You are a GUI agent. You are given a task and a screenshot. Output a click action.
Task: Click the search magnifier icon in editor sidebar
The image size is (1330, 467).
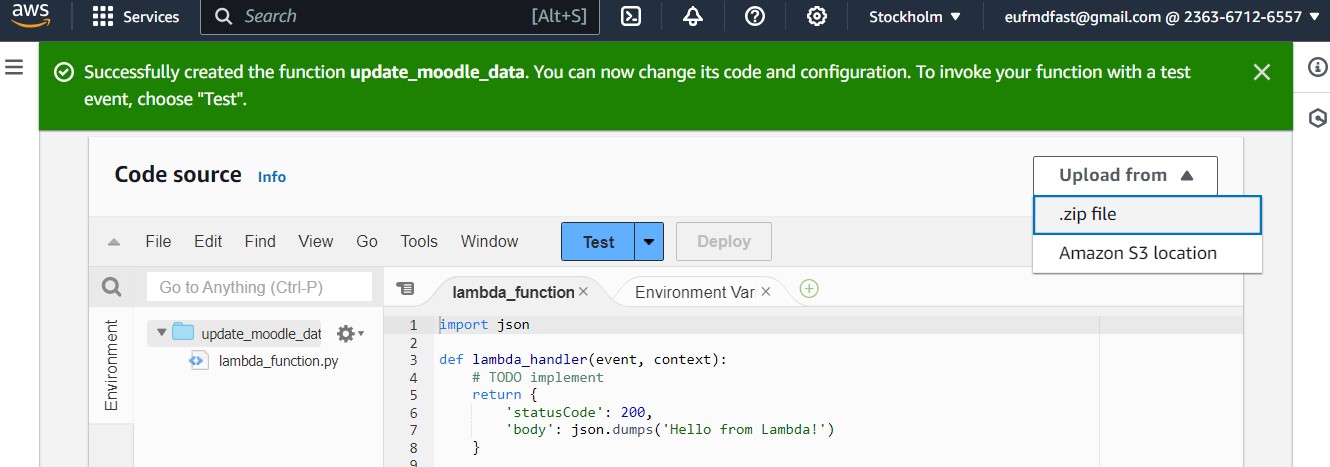coord(111,288)
